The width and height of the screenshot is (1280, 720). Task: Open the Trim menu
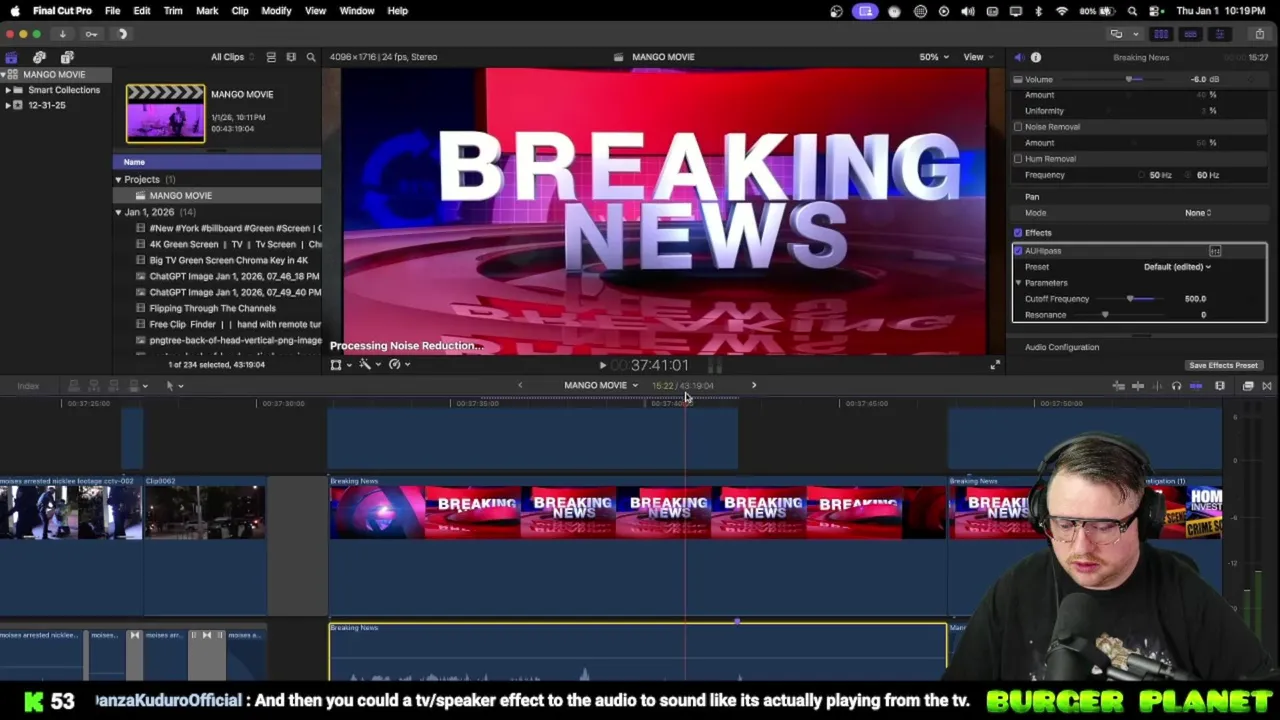pyautogui.click(x=173, y=11)
